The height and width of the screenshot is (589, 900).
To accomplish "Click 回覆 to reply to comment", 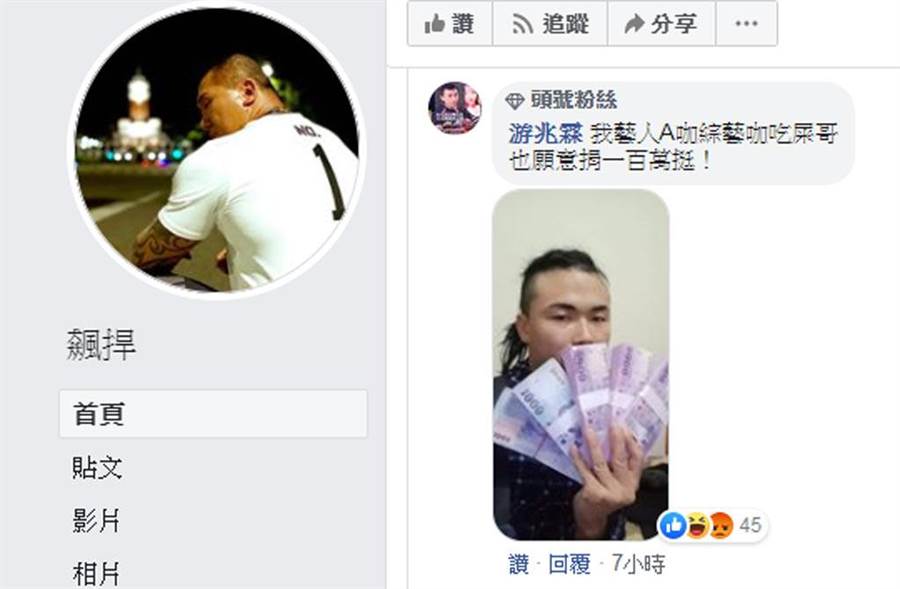I will coord(569,564).
